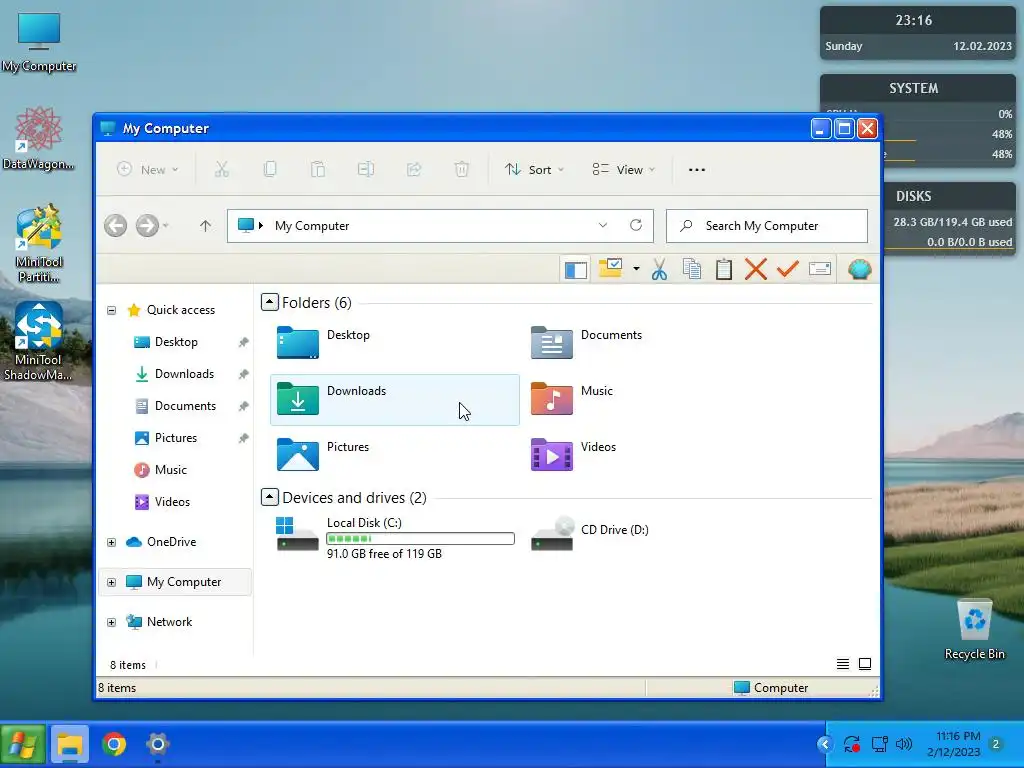1024x768 pixels.
Task: Open the New dropdown menu
Action: click(148, 170)
